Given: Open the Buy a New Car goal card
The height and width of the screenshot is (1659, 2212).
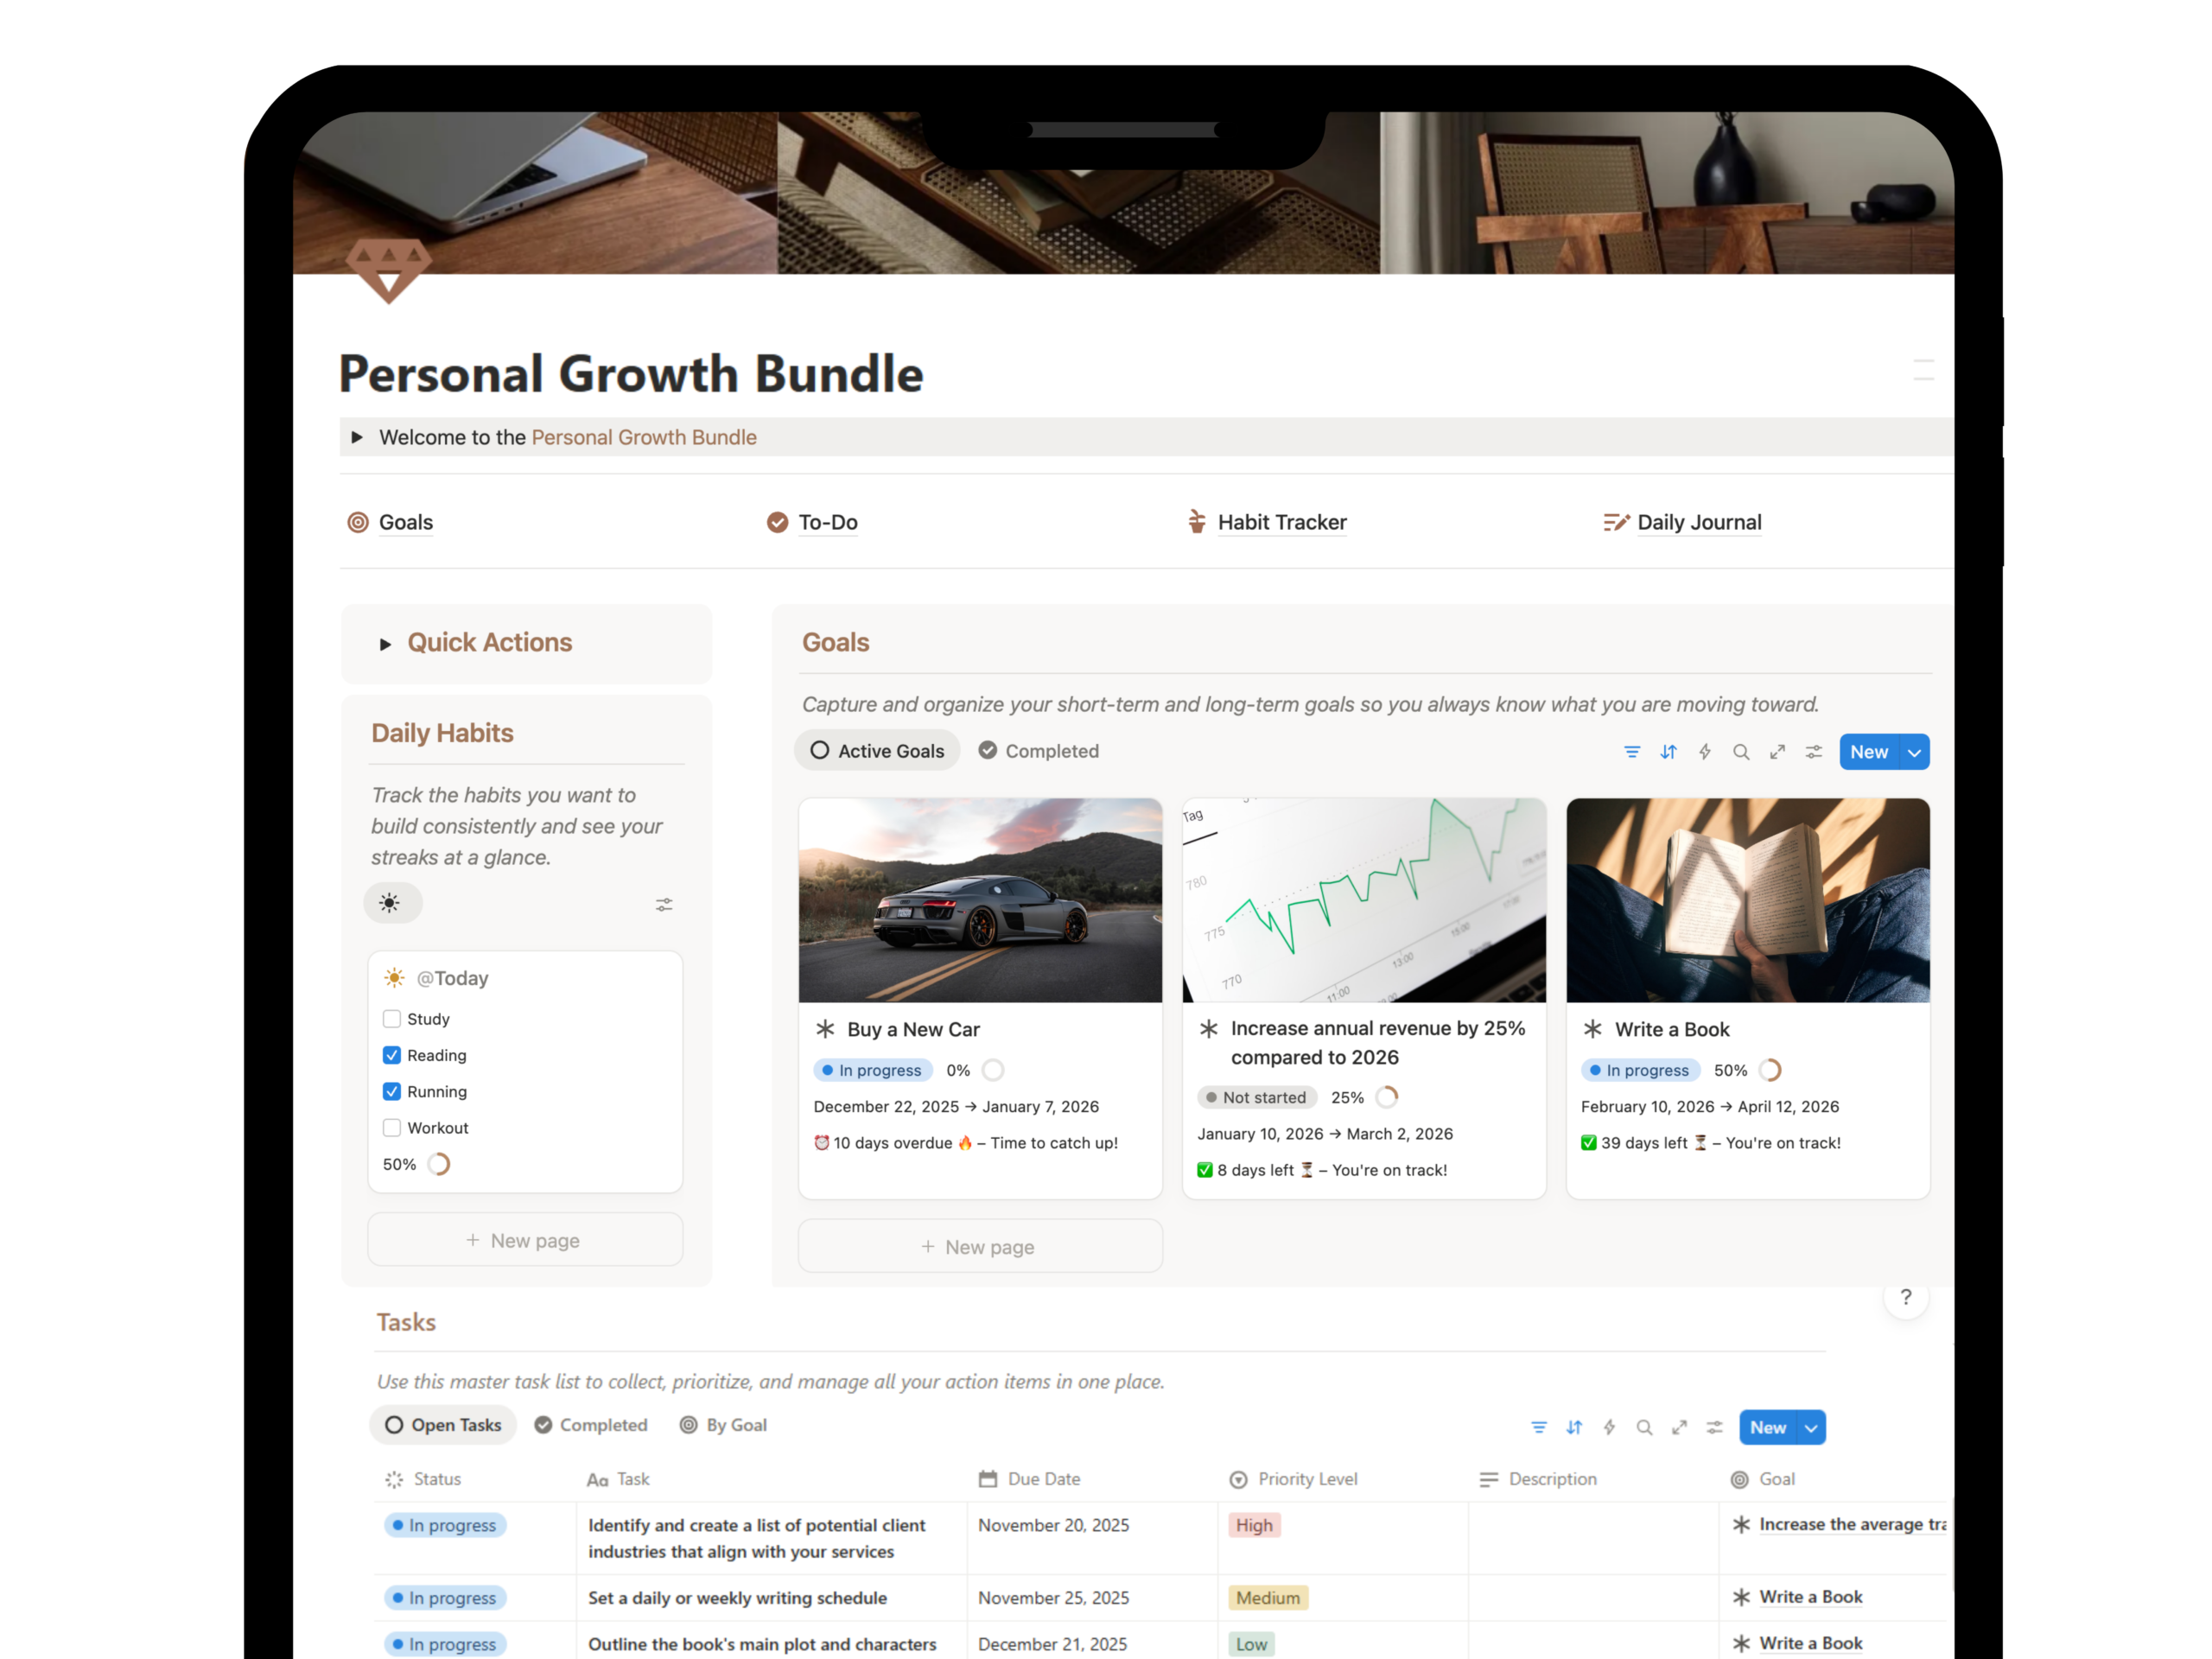Looking at the screenshot, I should [x=980, y=998].
